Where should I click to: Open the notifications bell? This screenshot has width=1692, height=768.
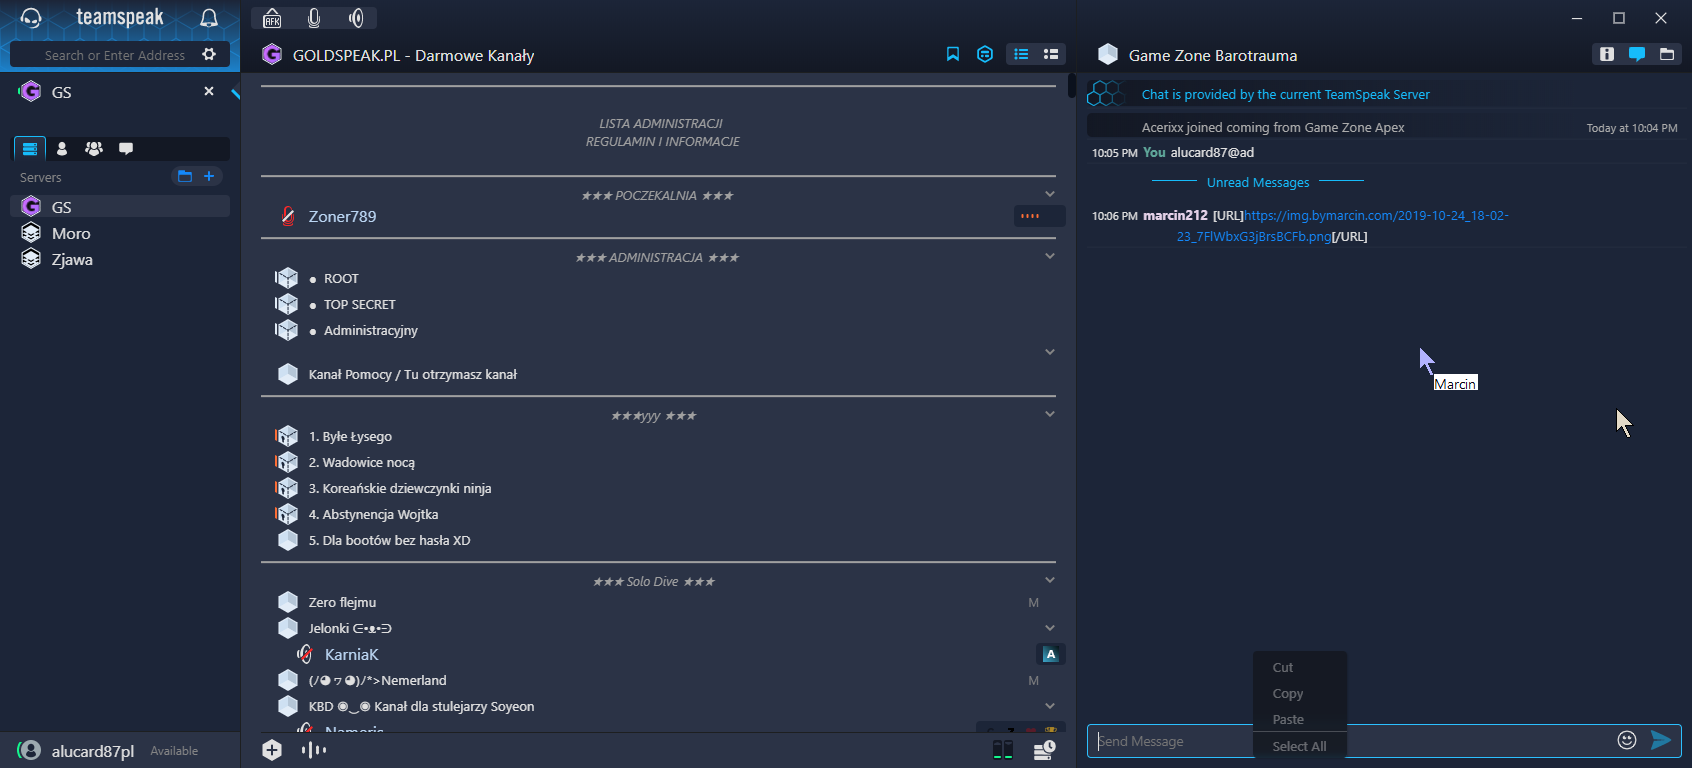click(x=209, y=18)
